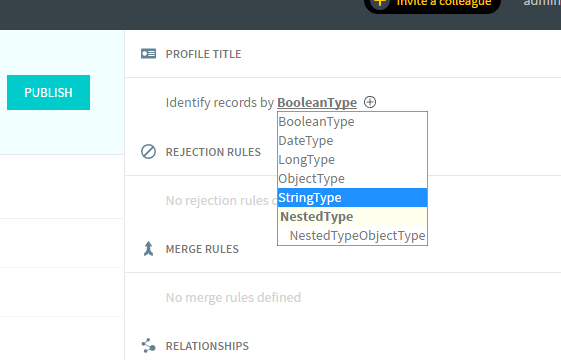Choose DateType in the dropdown list
This screenshot has height=360, width=561.
pos(352,141)
